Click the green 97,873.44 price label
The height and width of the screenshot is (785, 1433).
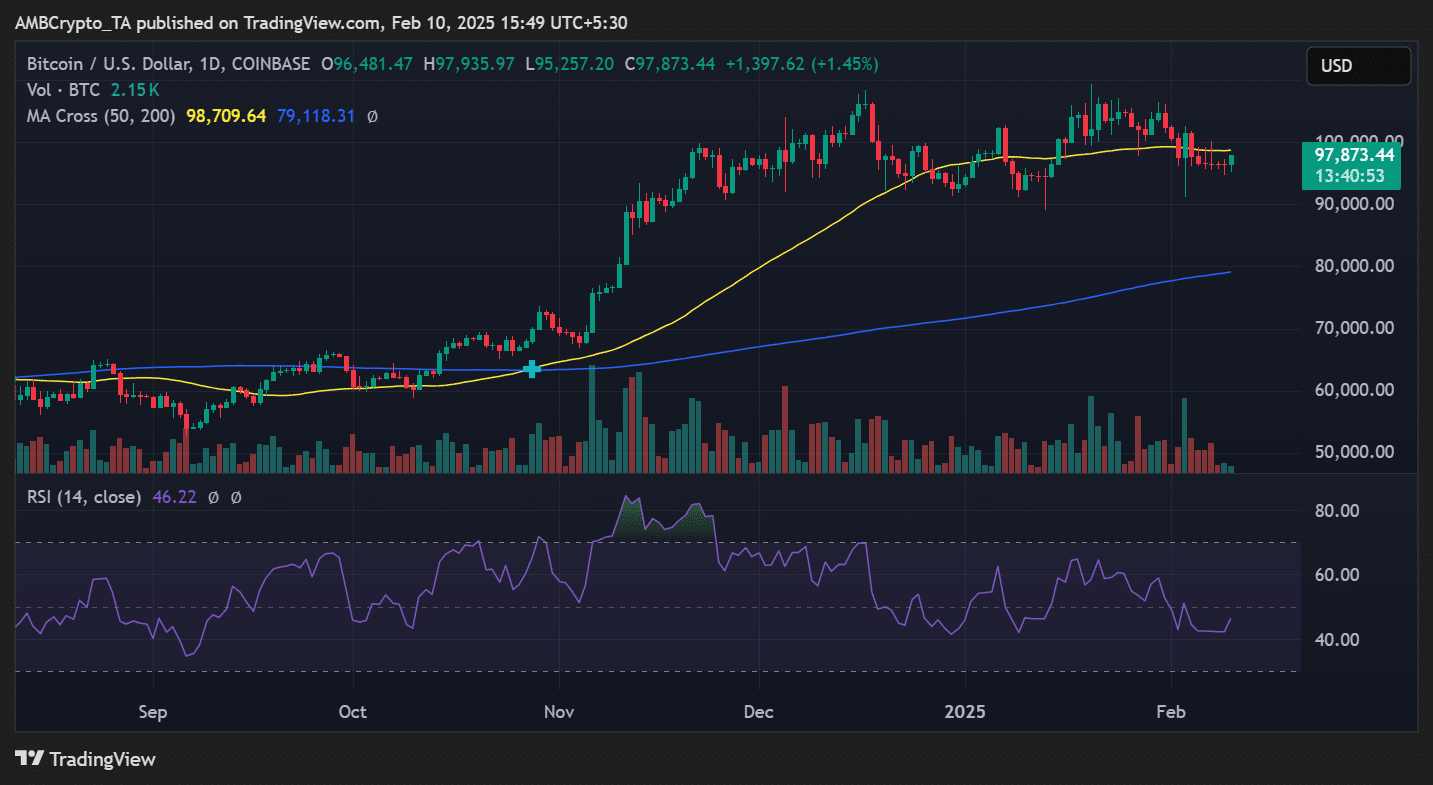point(1353,157)
